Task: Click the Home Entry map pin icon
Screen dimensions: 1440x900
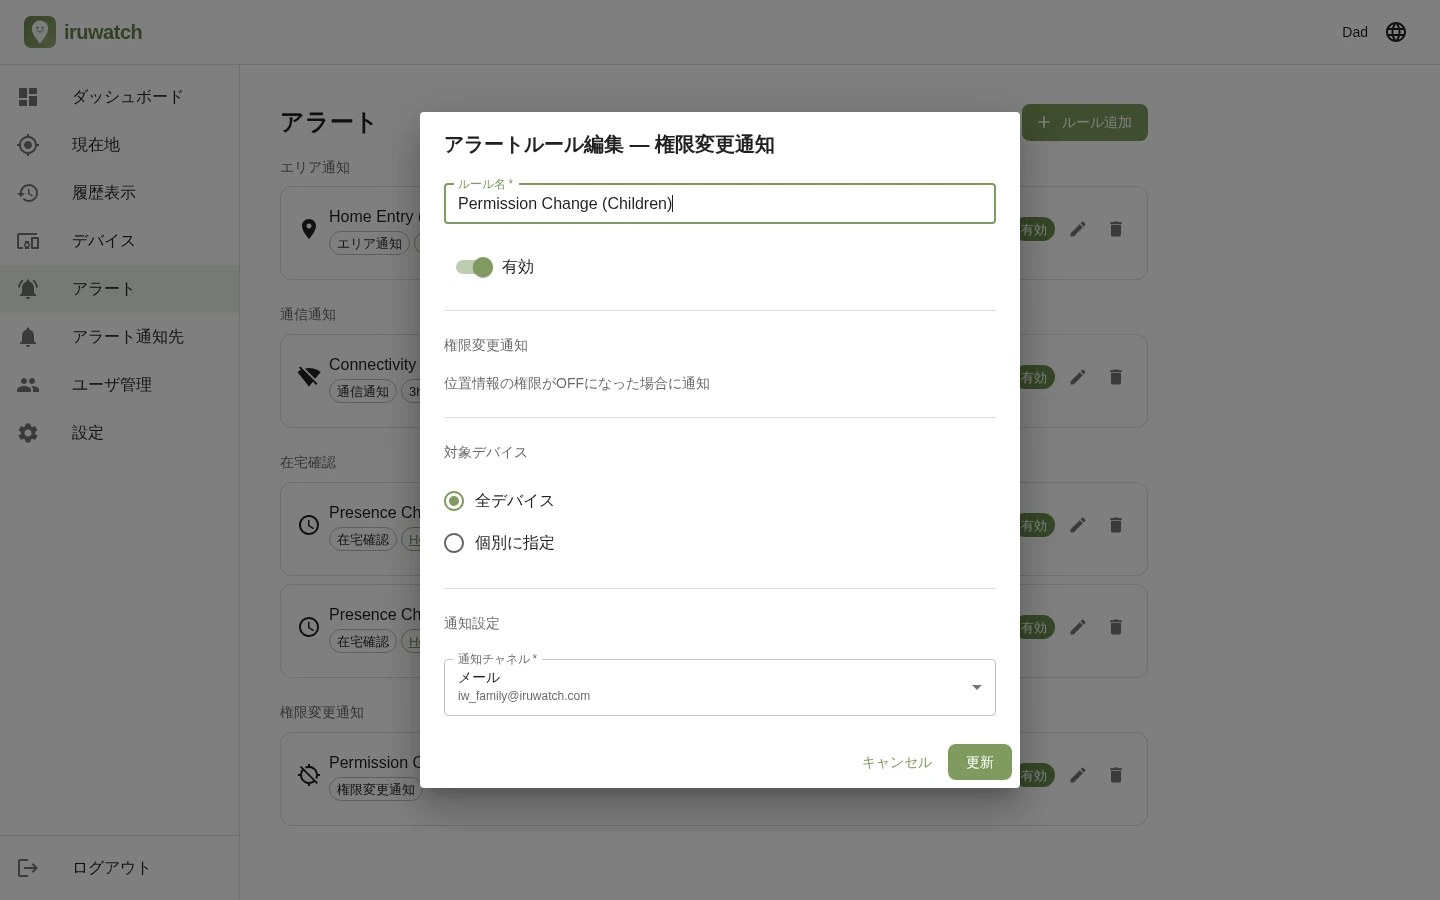Action: tap(309, 229)
